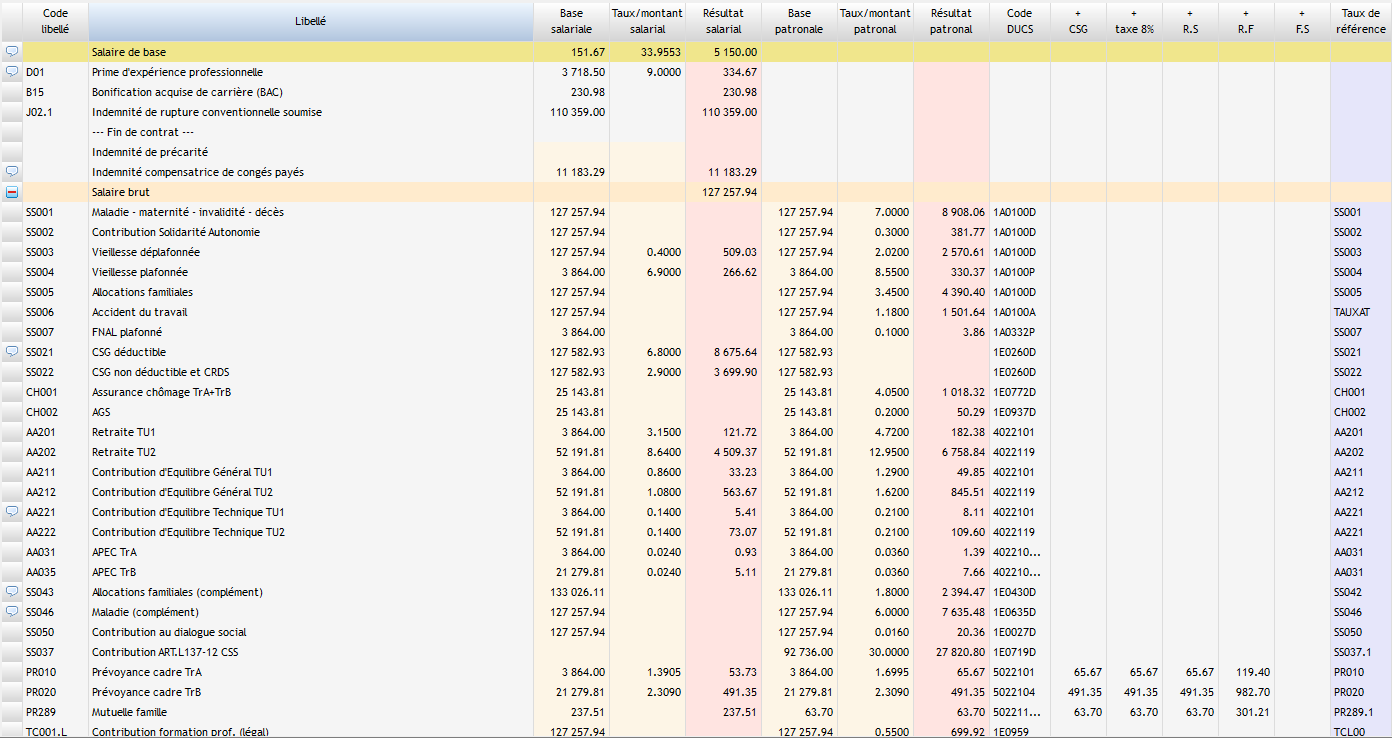Image resolution: width=1392 pixels, height=738 pixels.
Task: Click the Base patronale column header
Action: (x=799, y=21)
